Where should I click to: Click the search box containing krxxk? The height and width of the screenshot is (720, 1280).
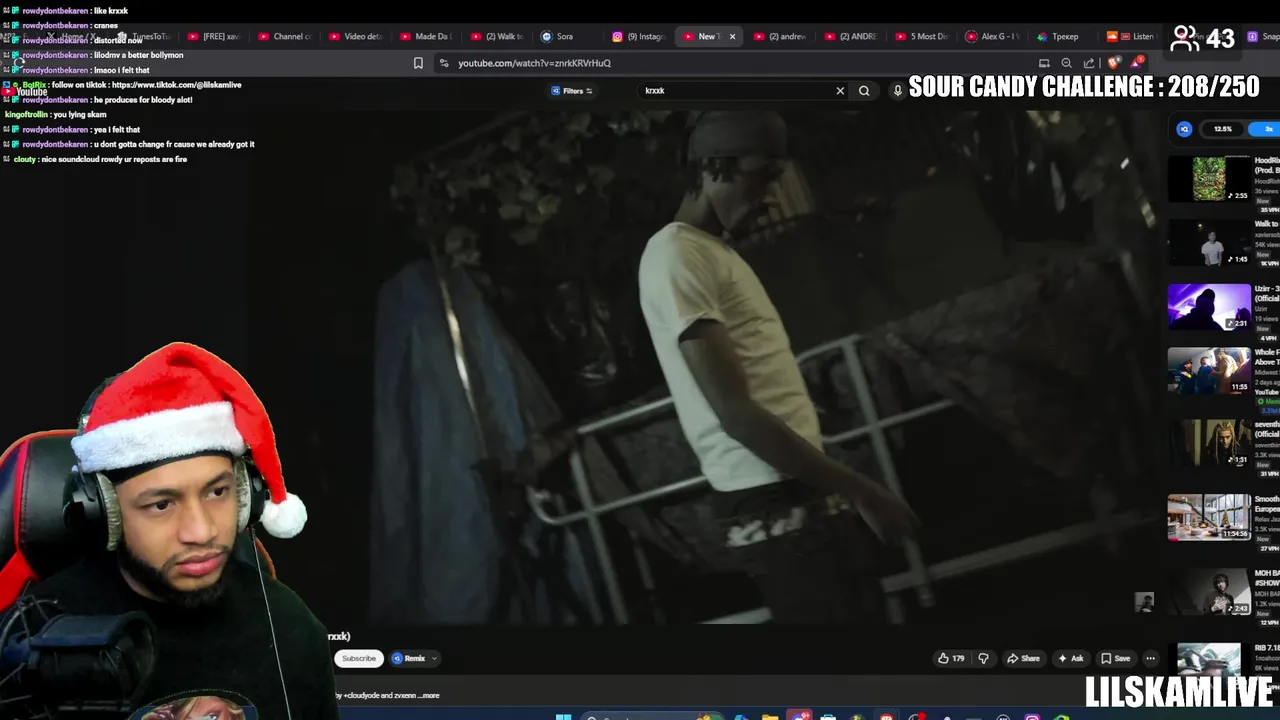(735, 91)
